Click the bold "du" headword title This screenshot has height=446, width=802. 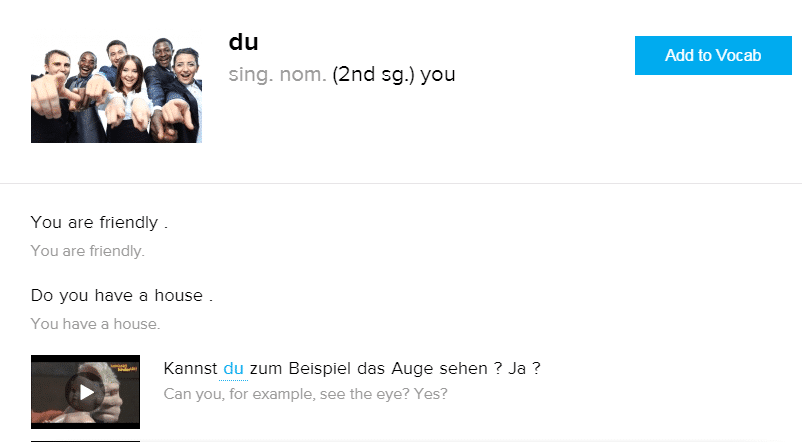coord(244,42)
